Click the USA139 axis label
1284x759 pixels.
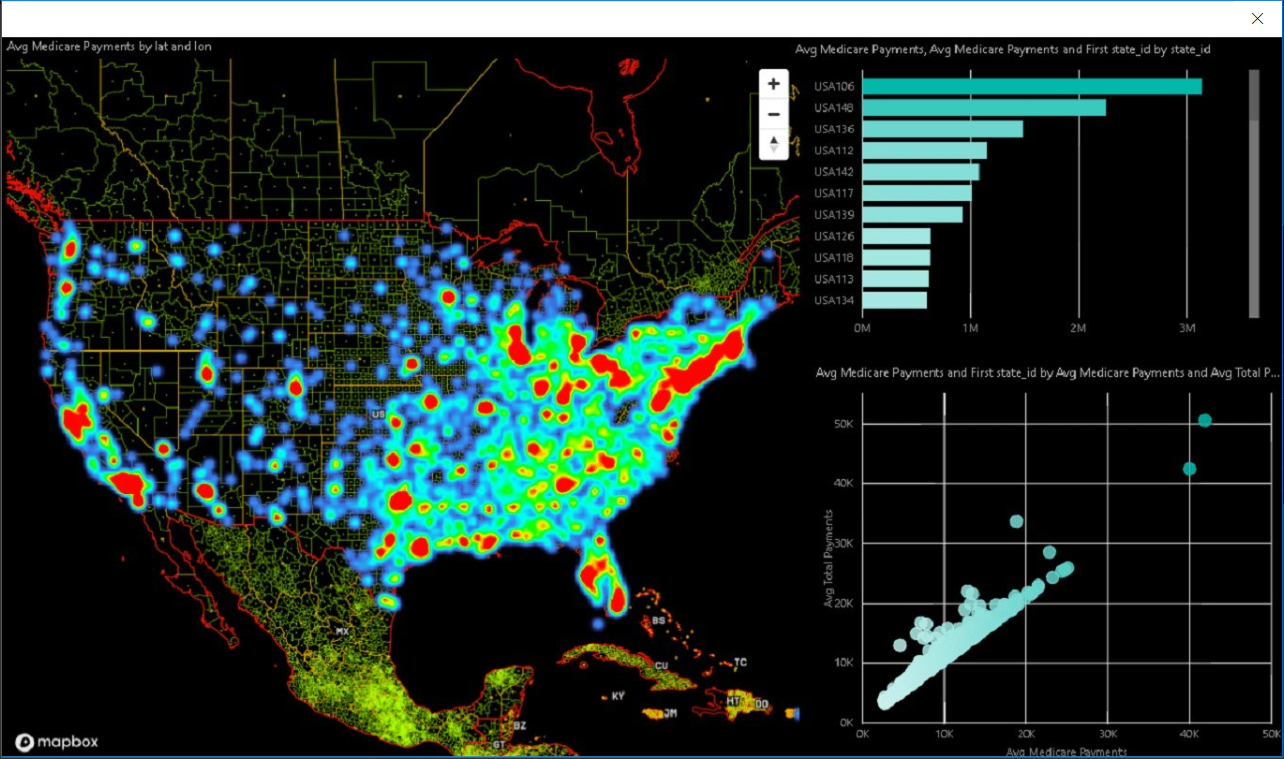[x=834, y=214]
